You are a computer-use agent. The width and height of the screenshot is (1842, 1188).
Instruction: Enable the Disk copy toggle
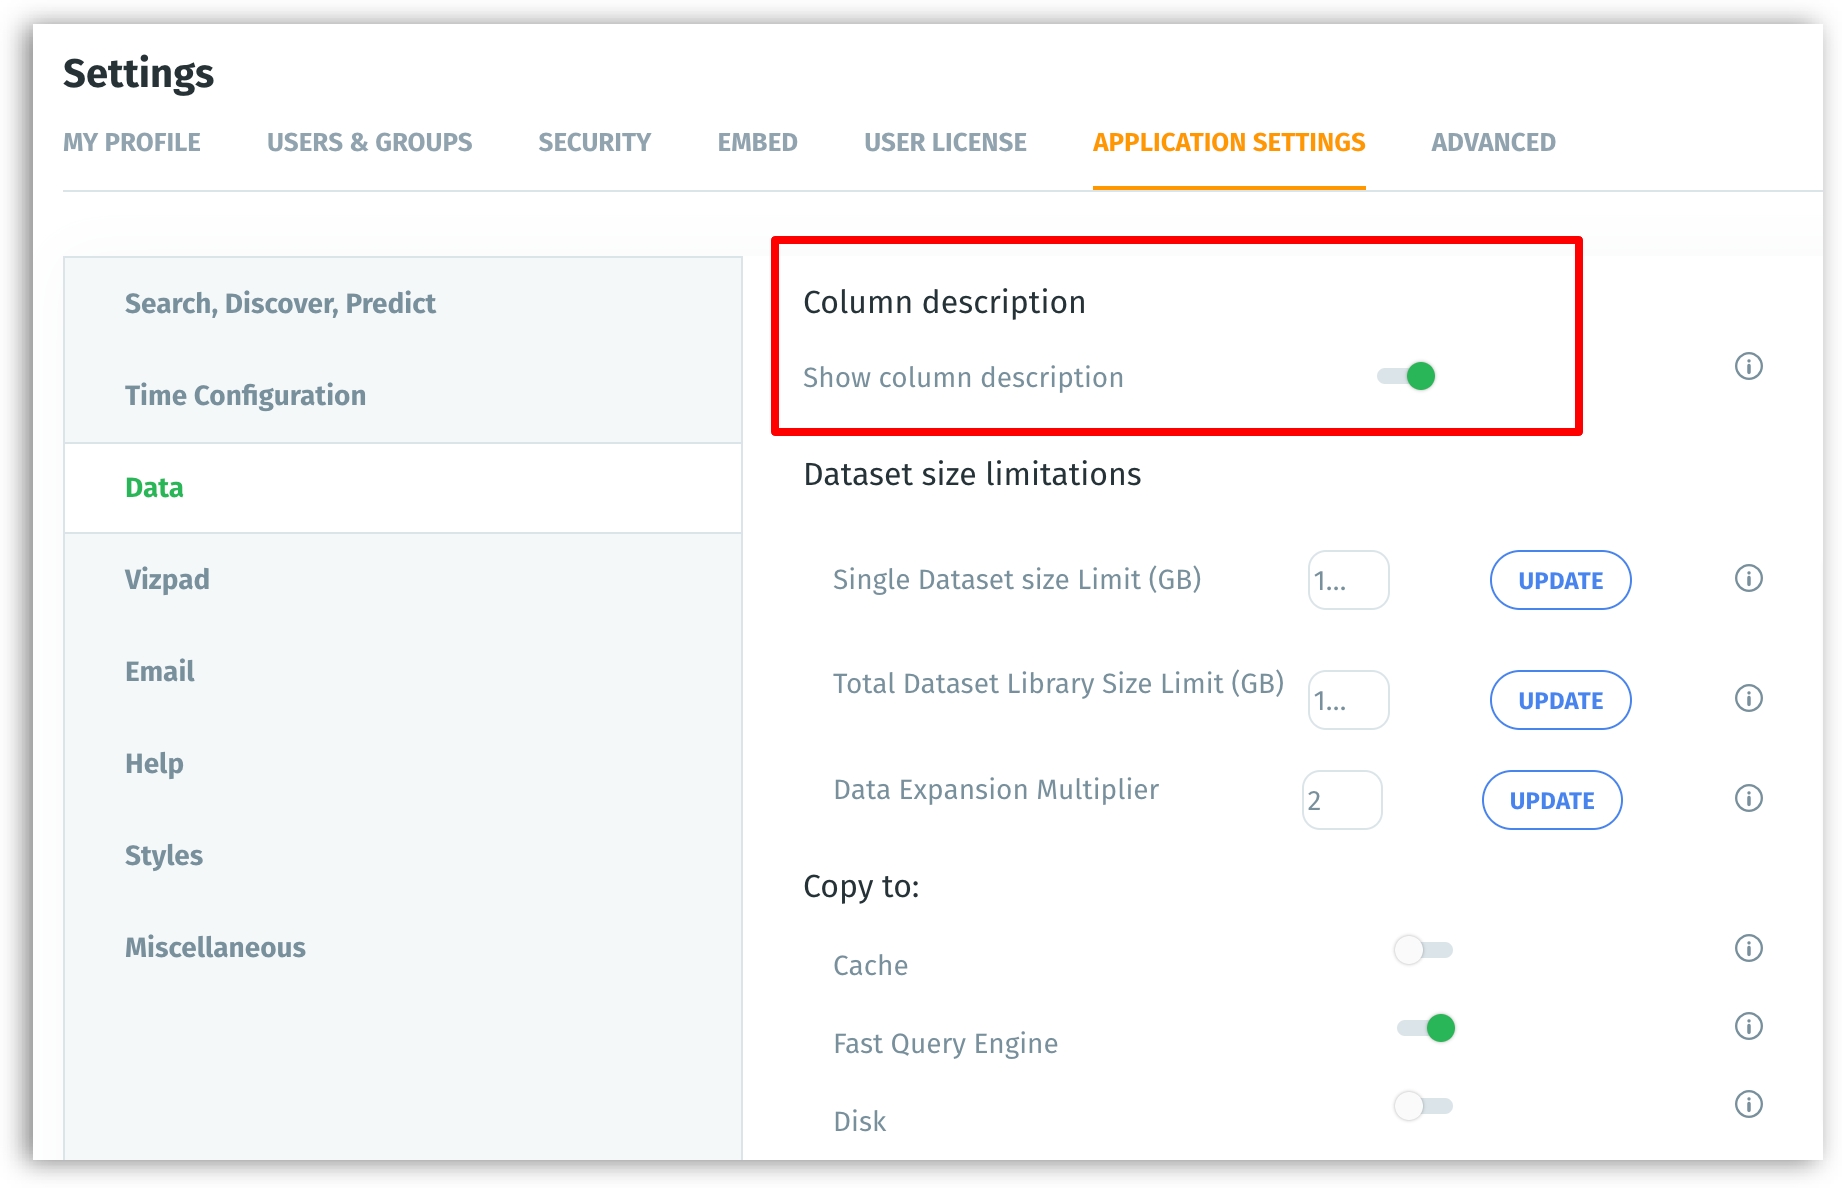tap(1423, 1105)
